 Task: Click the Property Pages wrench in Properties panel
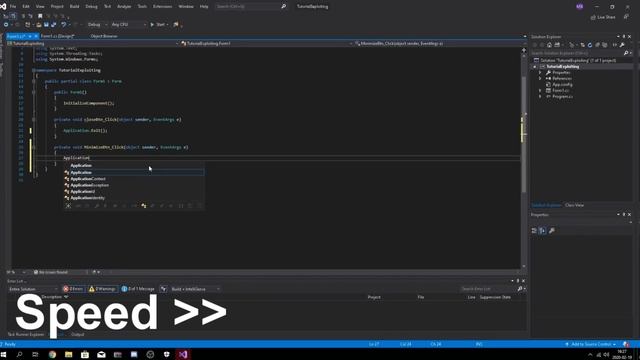[551, 231]
